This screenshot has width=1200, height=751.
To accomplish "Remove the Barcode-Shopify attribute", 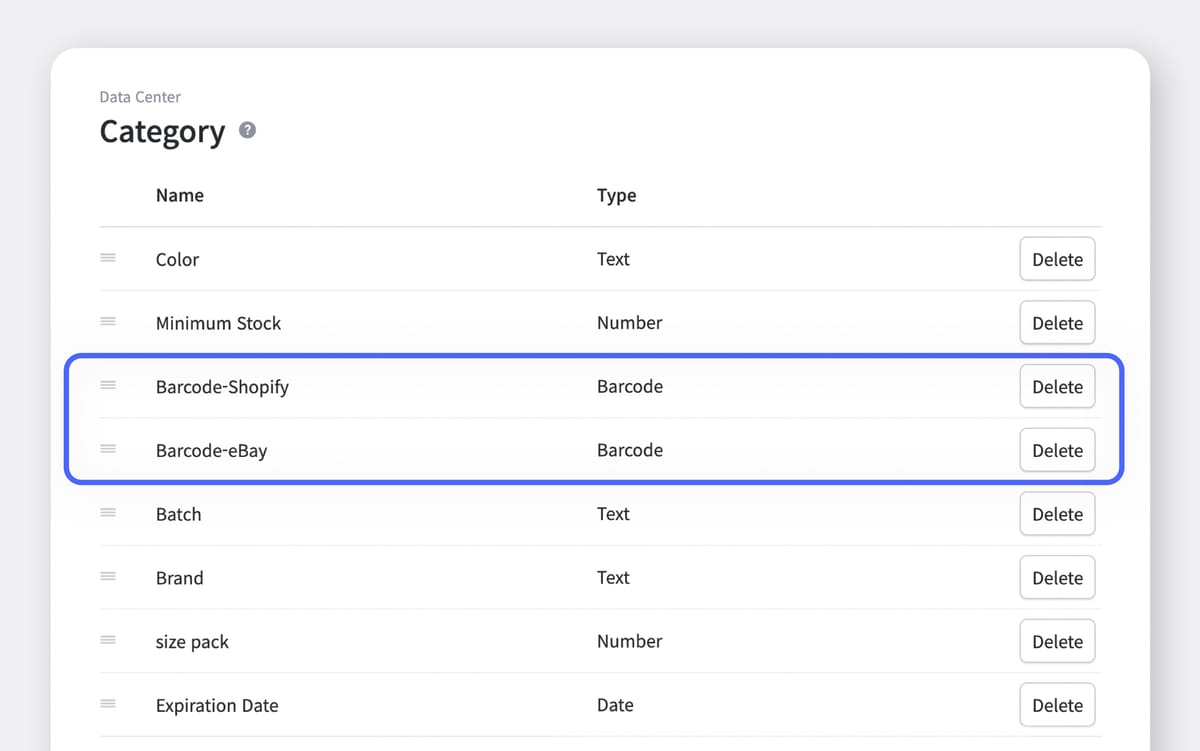I will coord(1057,386).
